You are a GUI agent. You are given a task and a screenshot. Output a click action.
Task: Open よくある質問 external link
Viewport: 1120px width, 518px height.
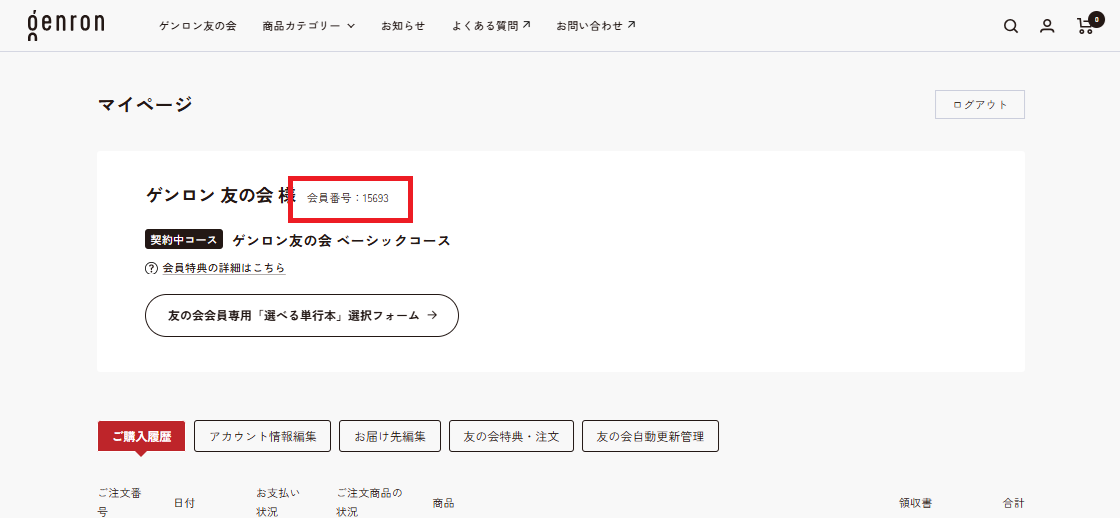click(491, 26)
